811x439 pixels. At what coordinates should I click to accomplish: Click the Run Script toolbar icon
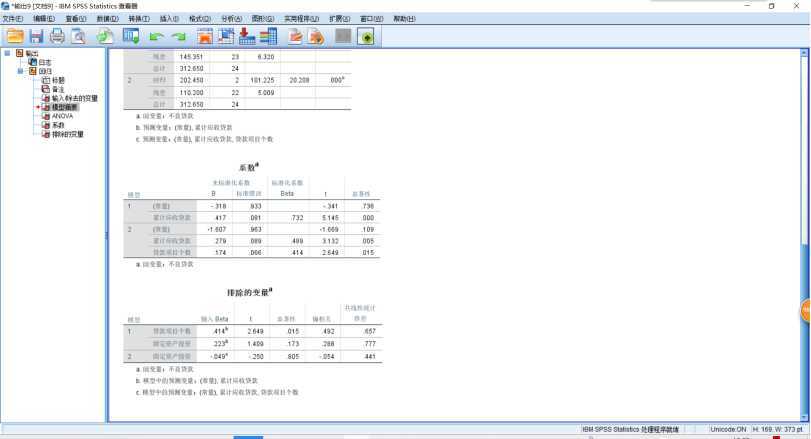pyautogui.click(x=316, y=36)
